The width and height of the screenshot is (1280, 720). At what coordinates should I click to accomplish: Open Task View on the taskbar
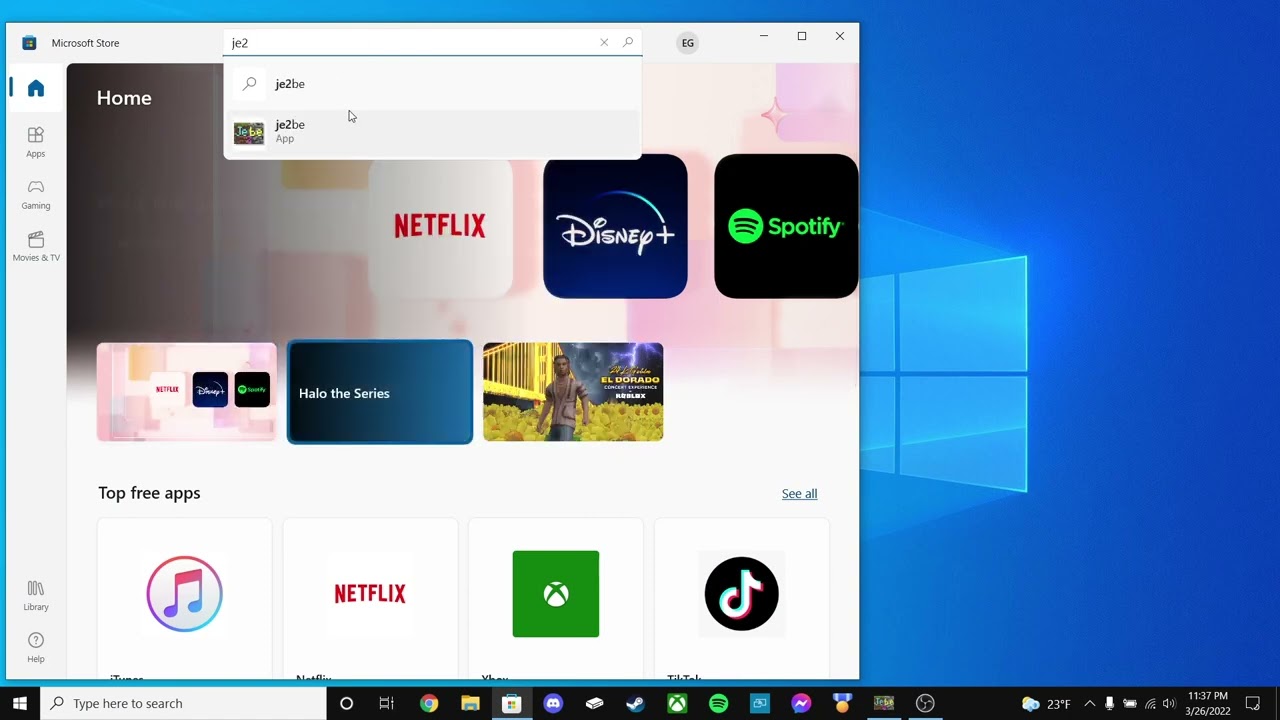point(387,703)
